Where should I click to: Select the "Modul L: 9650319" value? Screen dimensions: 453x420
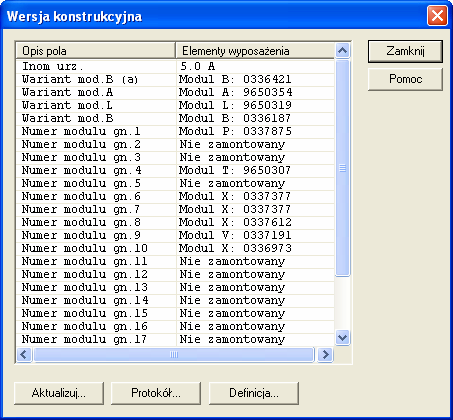(x=255, y=105)
